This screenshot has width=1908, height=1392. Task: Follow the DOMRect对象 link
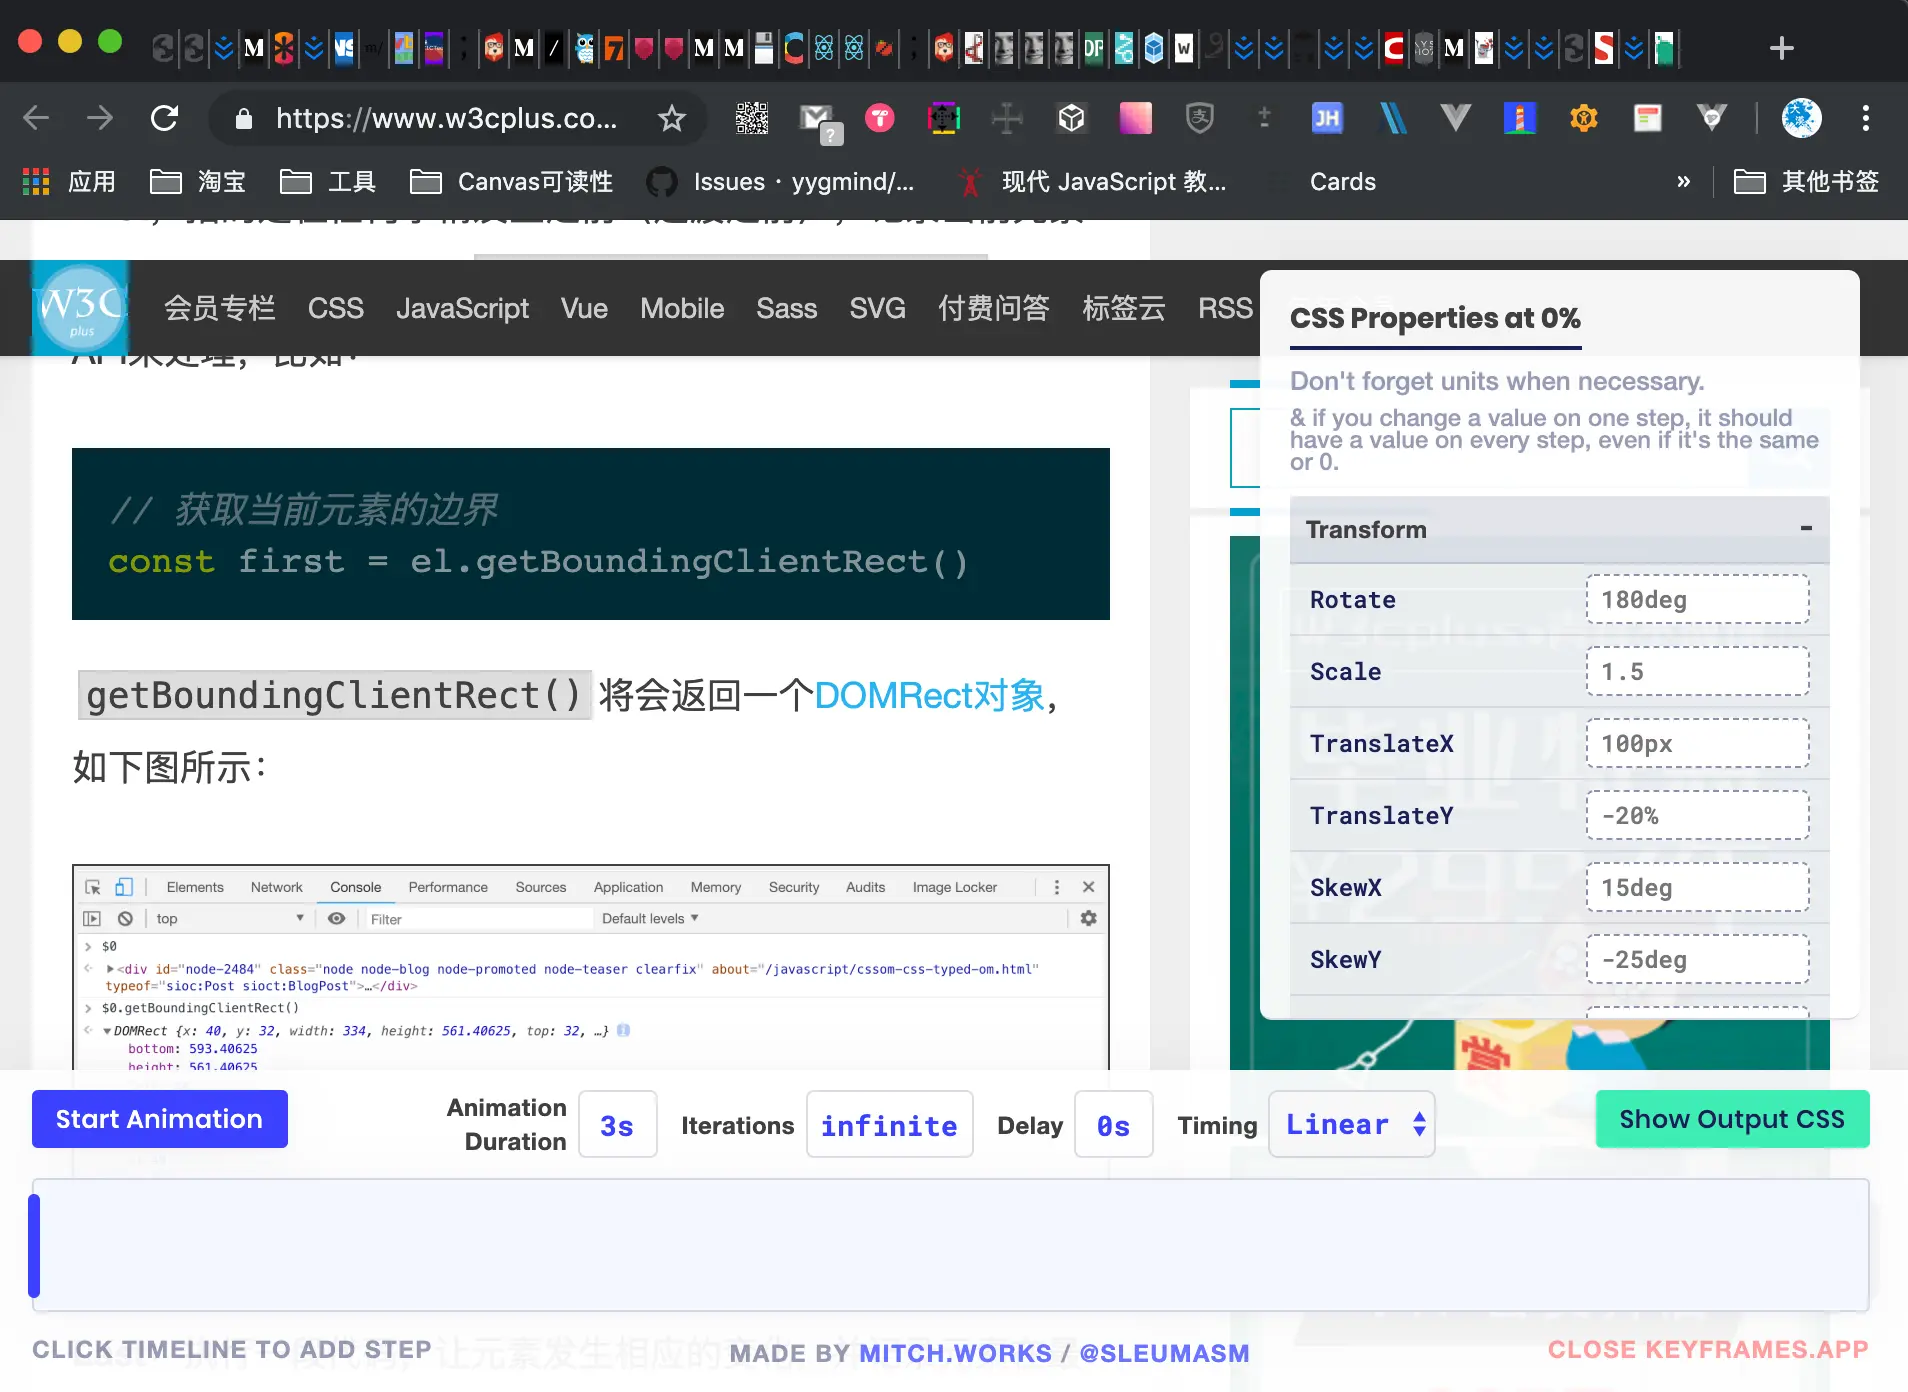tap(930, 695)
